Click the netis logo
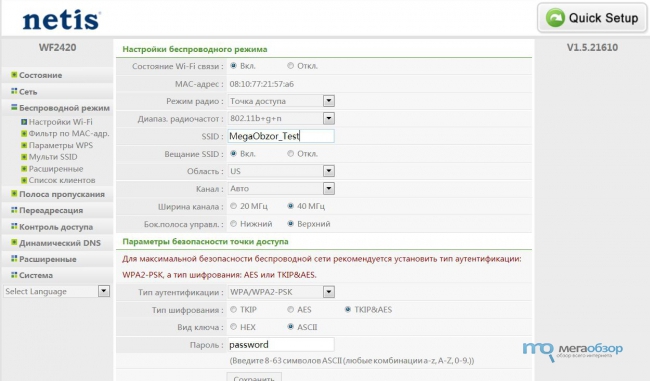This screenshot has width=650, height=381. coord(61,19)
